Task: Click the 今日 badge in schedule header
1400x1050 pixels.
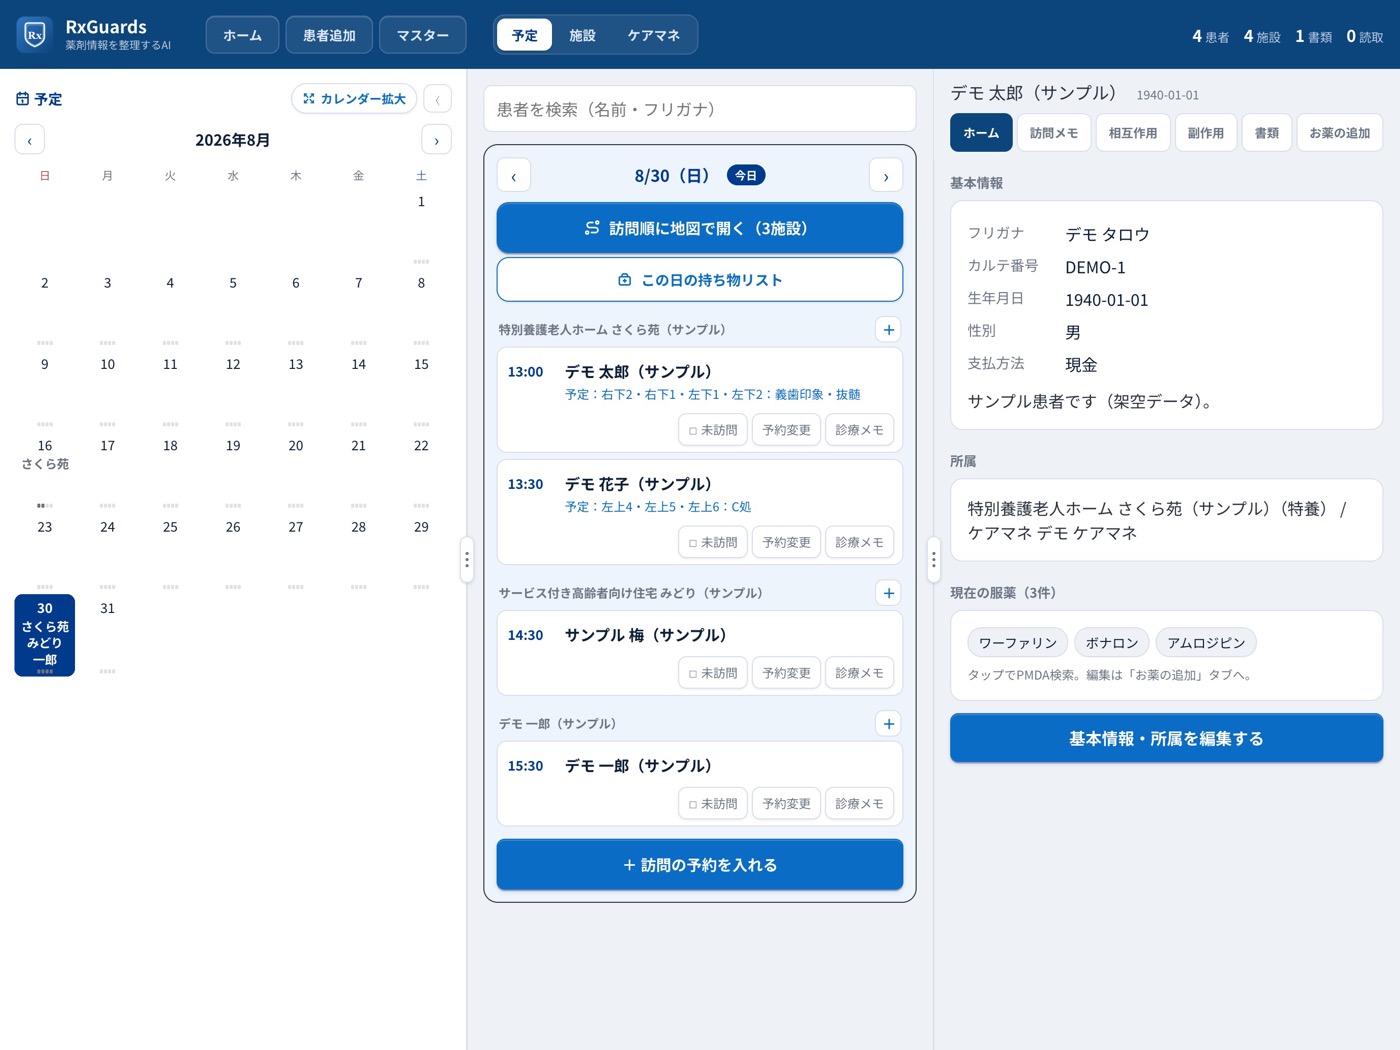Action: click(x=746, y=175)
